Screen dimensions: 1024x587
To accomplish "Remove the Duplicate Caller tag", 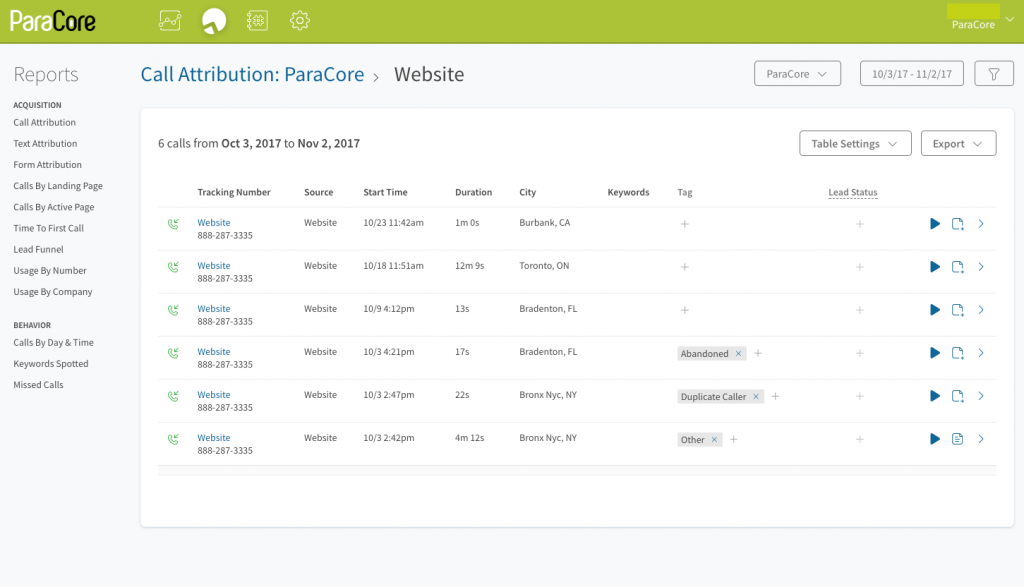I will click(x=756, y=396).
